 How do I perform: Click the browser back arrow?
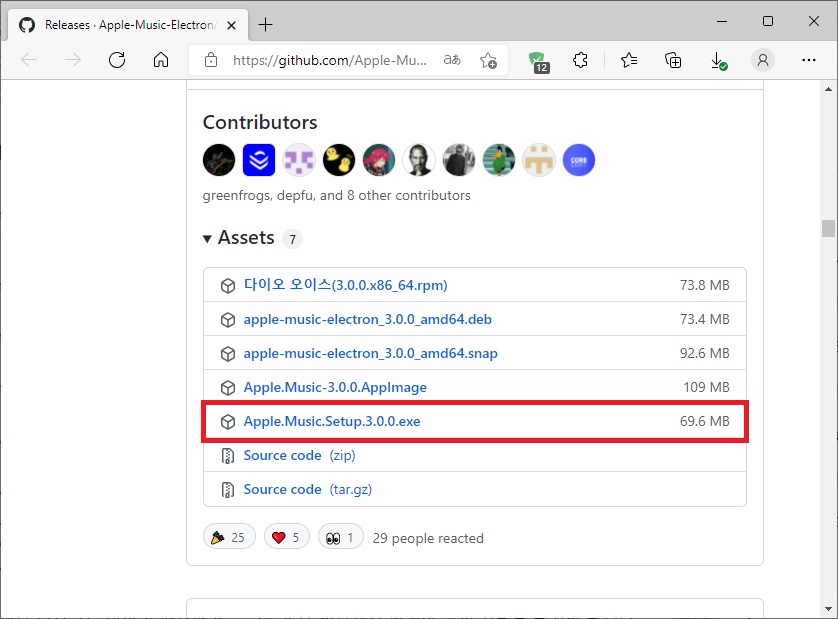point(29,60)
